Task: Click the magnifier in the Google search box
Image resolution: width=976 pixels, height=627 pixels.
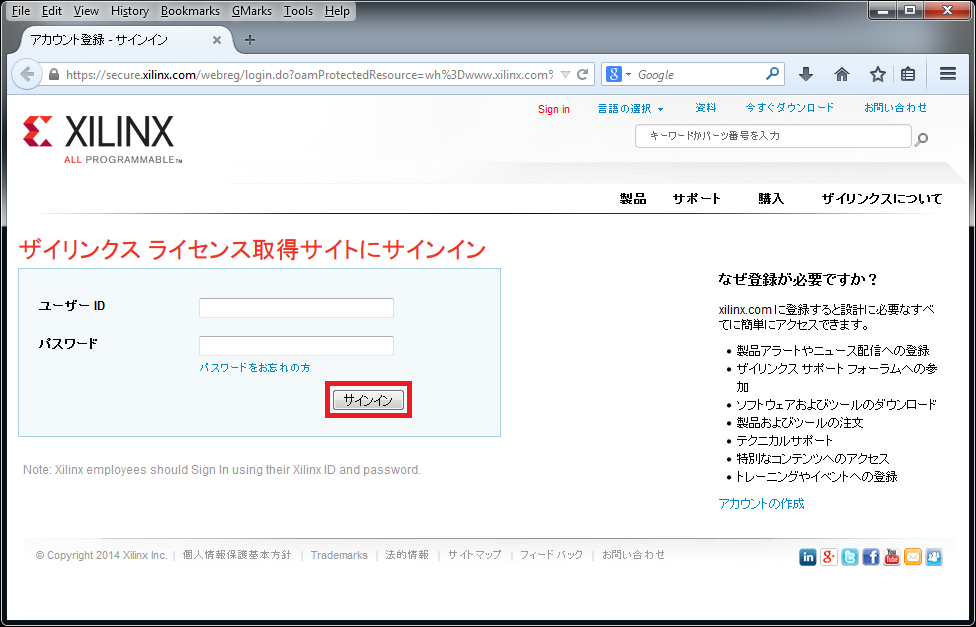Action: (772, 74)
